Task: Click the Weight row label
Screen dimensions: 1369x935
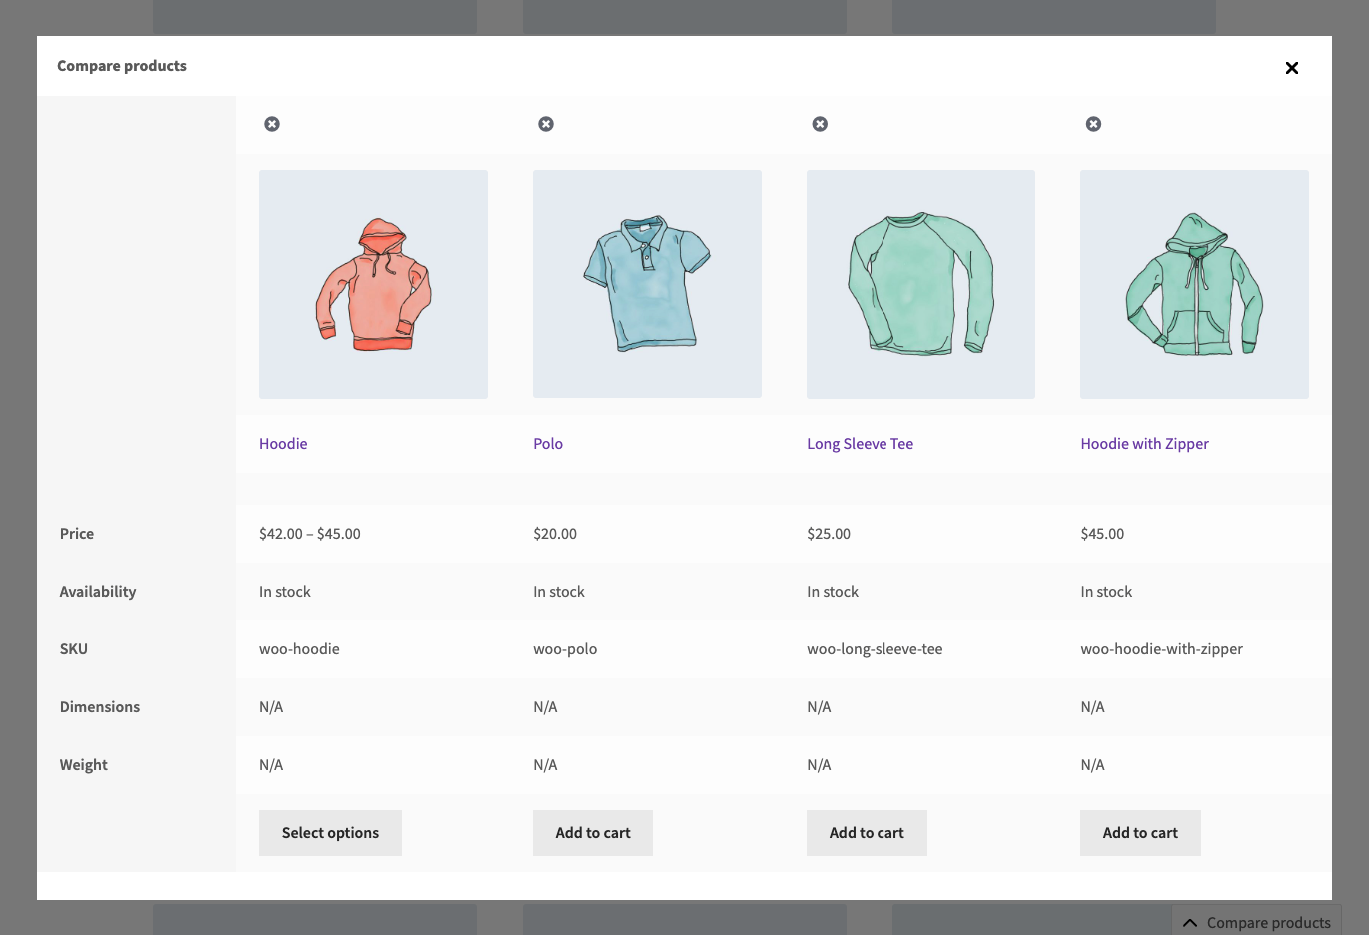Action: pyautogui.click(x=83, y=765)
